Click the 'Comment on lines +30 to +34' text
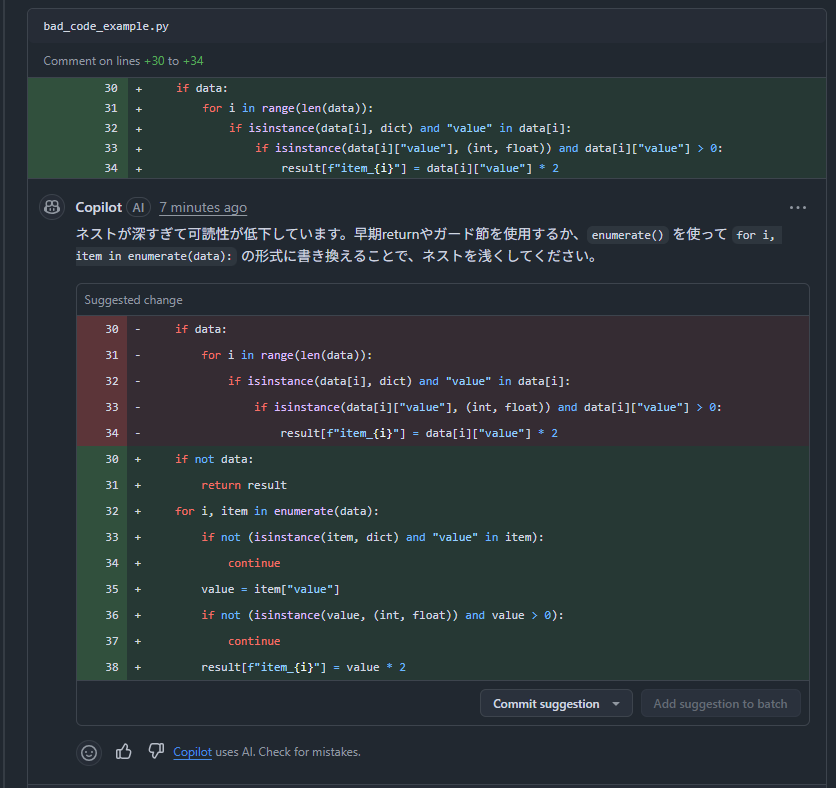Screen dimensions: 836x788 click(x=123, y=61)
